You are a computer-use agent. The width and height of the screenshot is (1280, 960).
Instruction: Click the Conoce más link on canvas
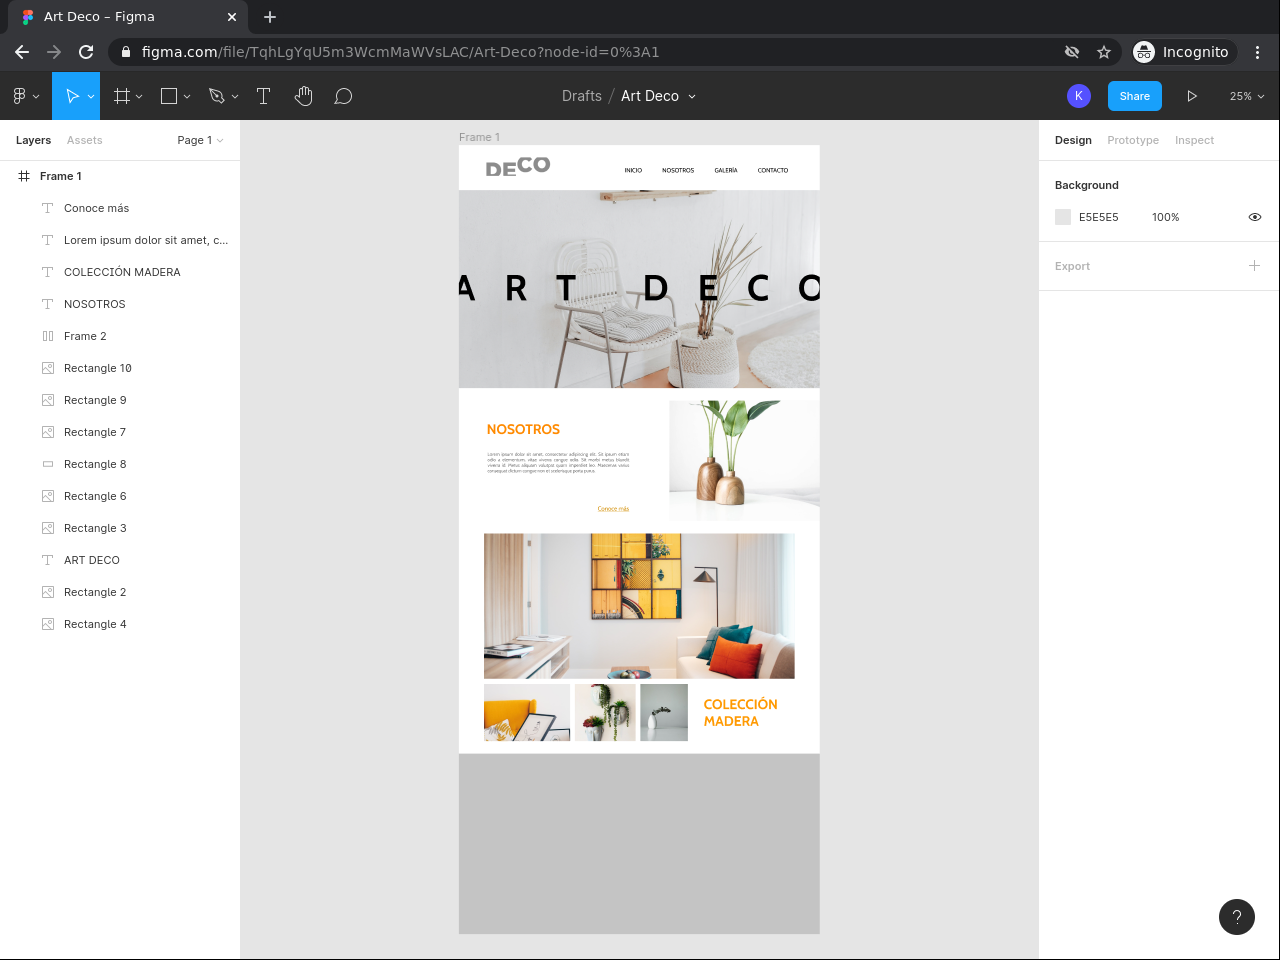coord(613,509)
